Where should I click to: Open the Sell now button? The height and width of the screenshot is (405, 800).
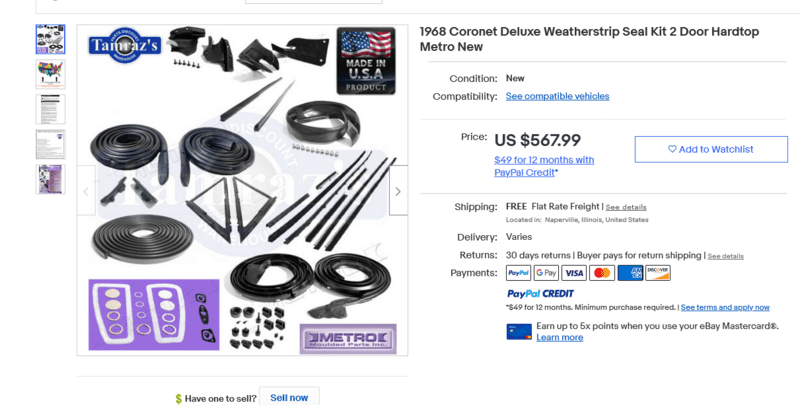coord(289,398)
